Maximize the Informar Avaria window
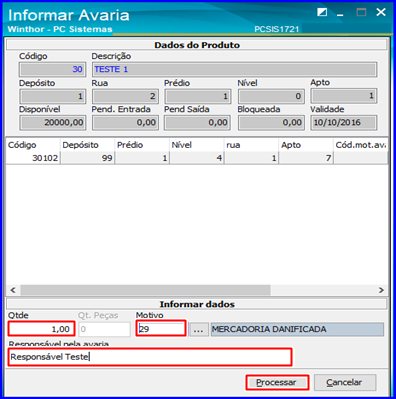 [x=361, y=13]
